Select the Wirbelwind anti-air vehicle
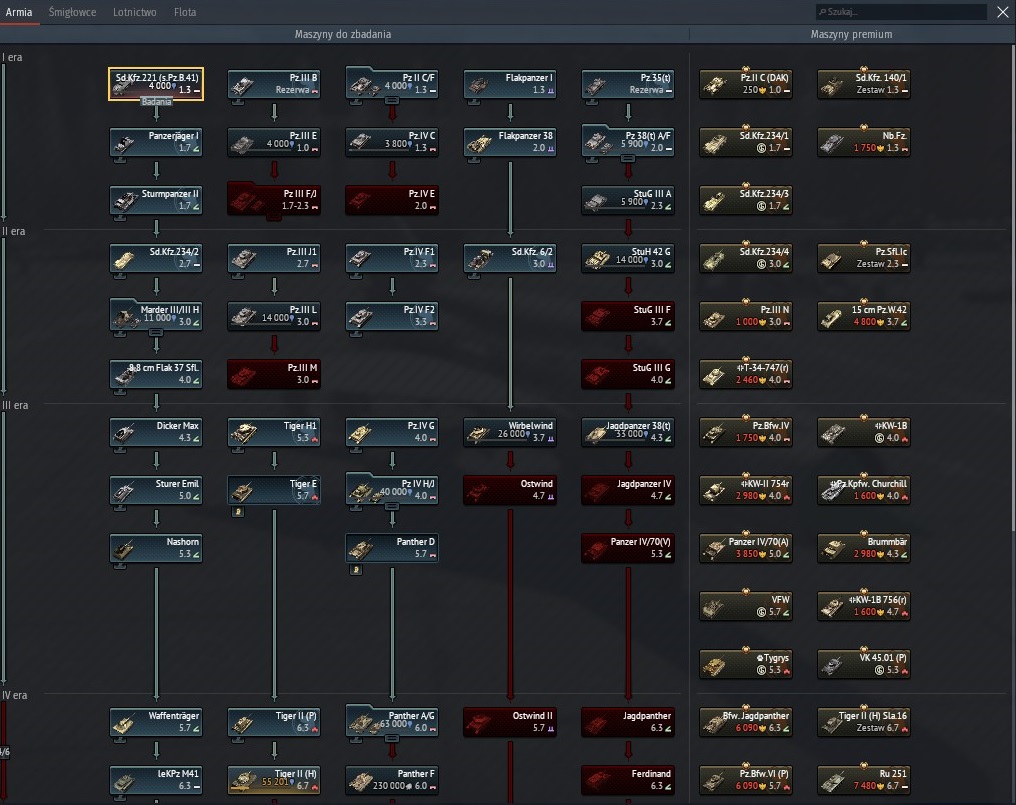The height and width of the screenshot is (805, 1016). [510, 432]
